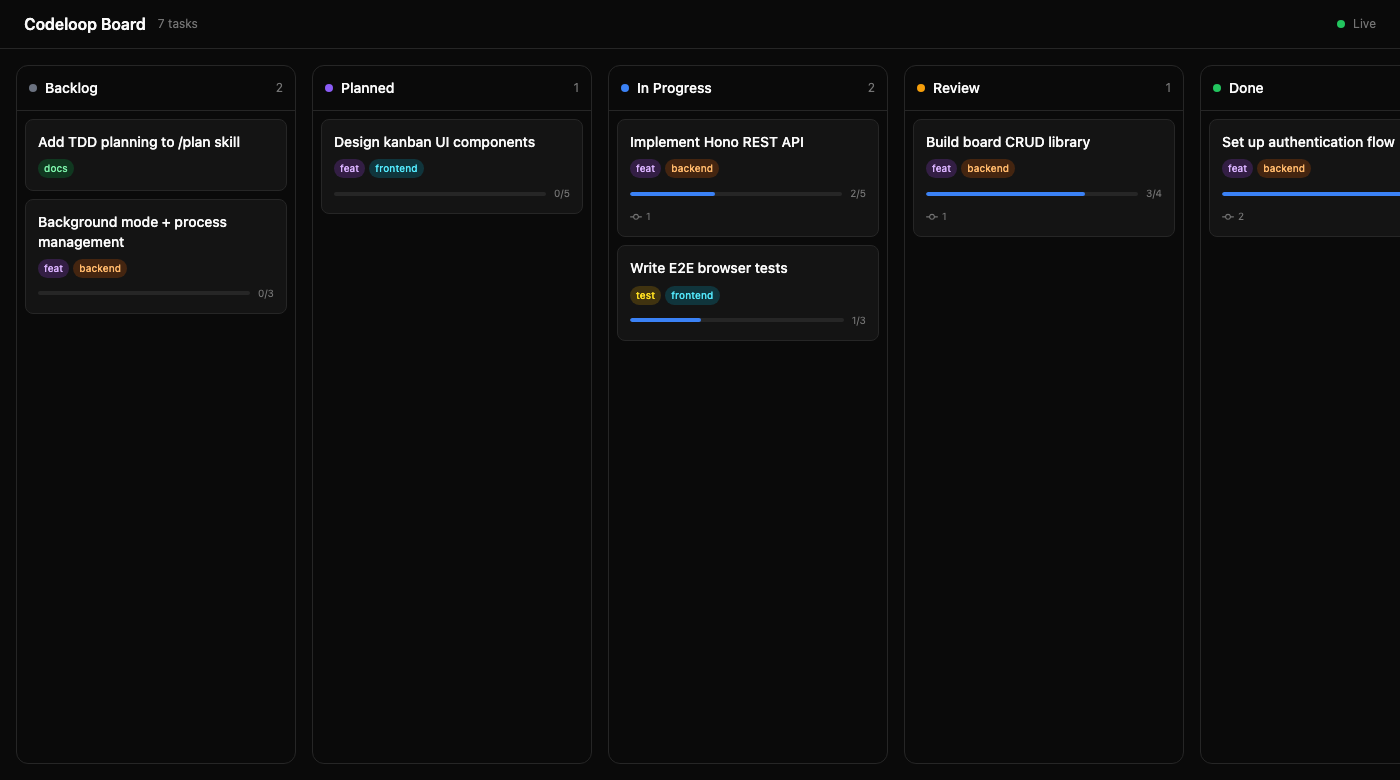Click the blue In Progress status dot

(627, 88)
